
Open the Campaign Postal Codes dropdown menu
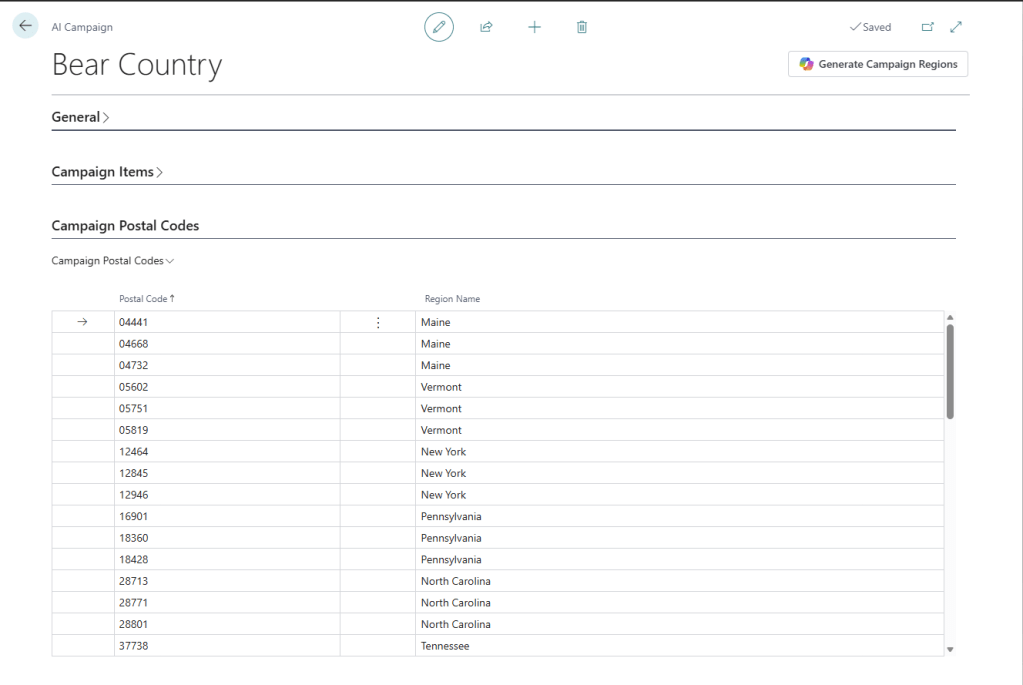(113, 261)
